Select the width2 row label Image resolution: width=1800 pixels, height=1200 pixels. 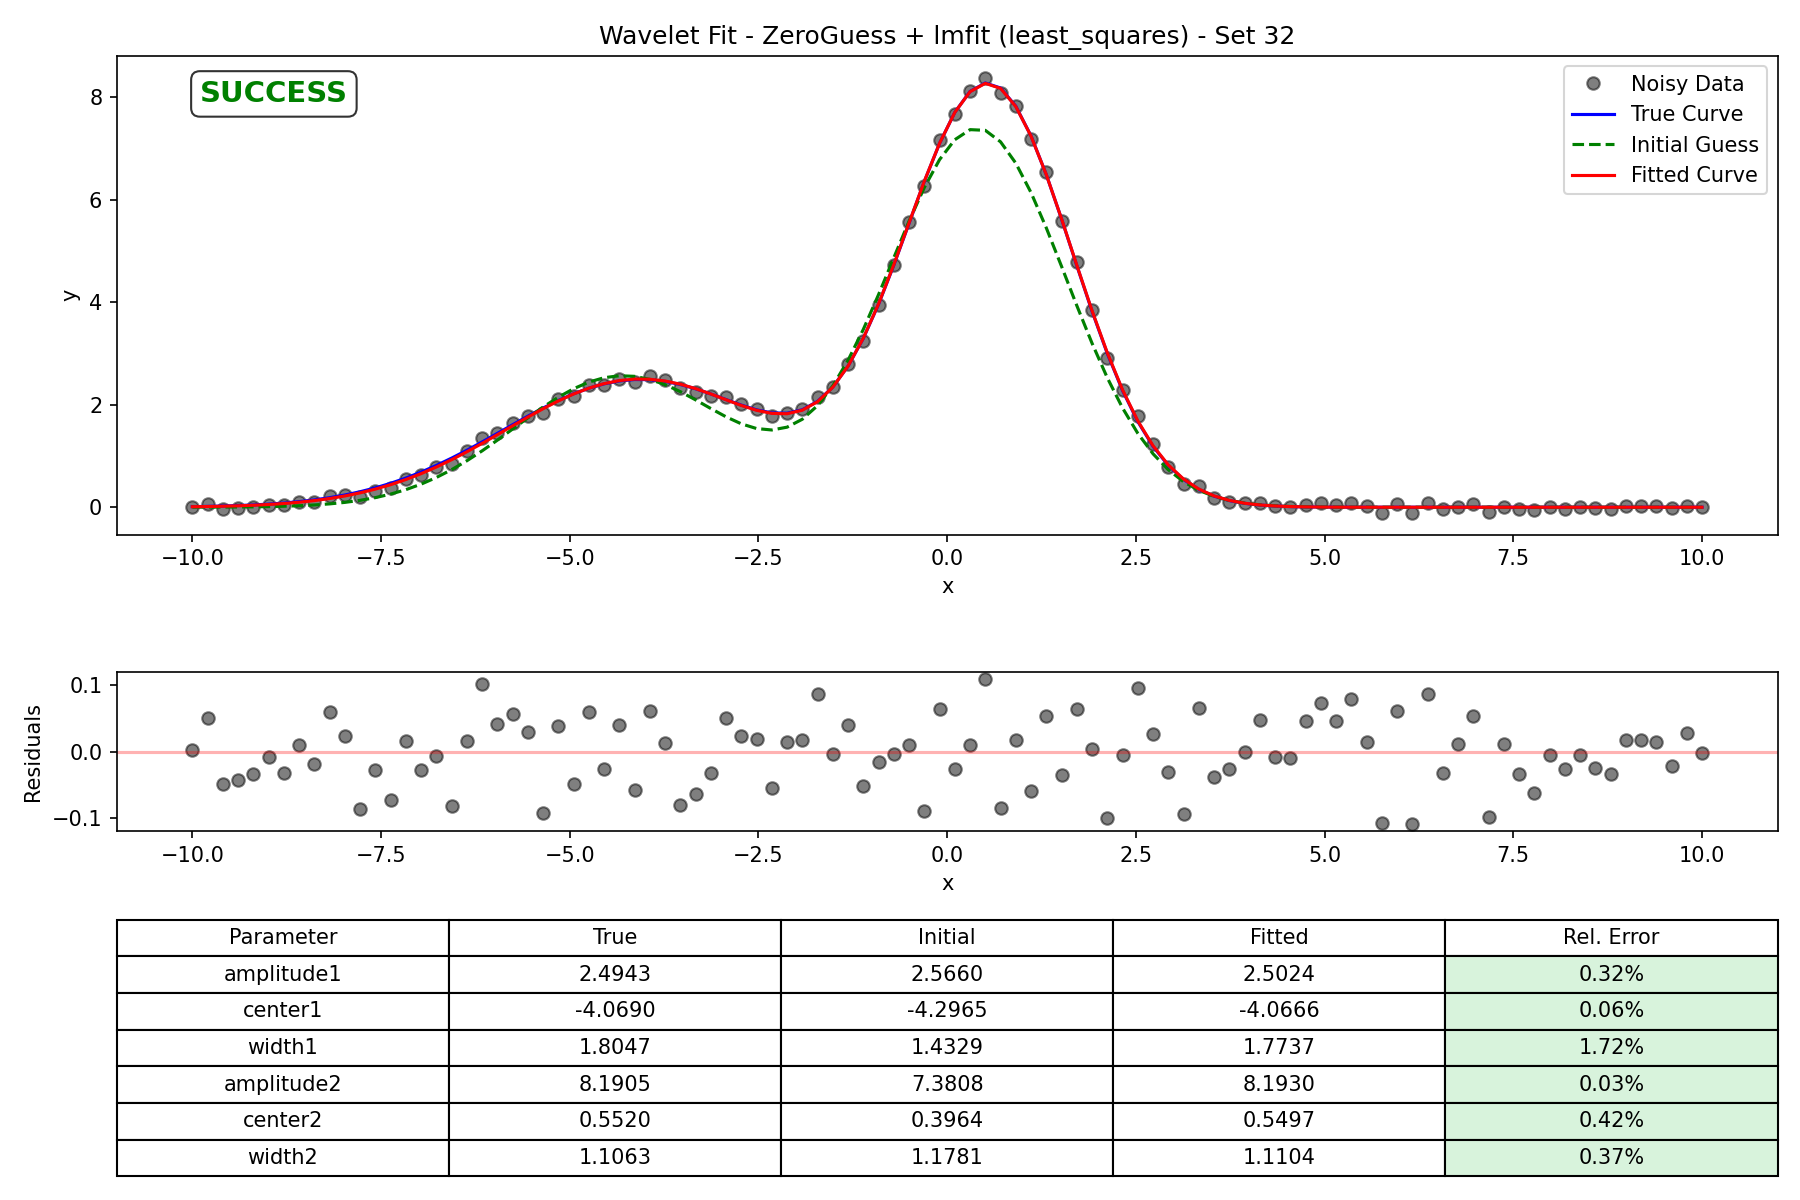(283, 1157)
